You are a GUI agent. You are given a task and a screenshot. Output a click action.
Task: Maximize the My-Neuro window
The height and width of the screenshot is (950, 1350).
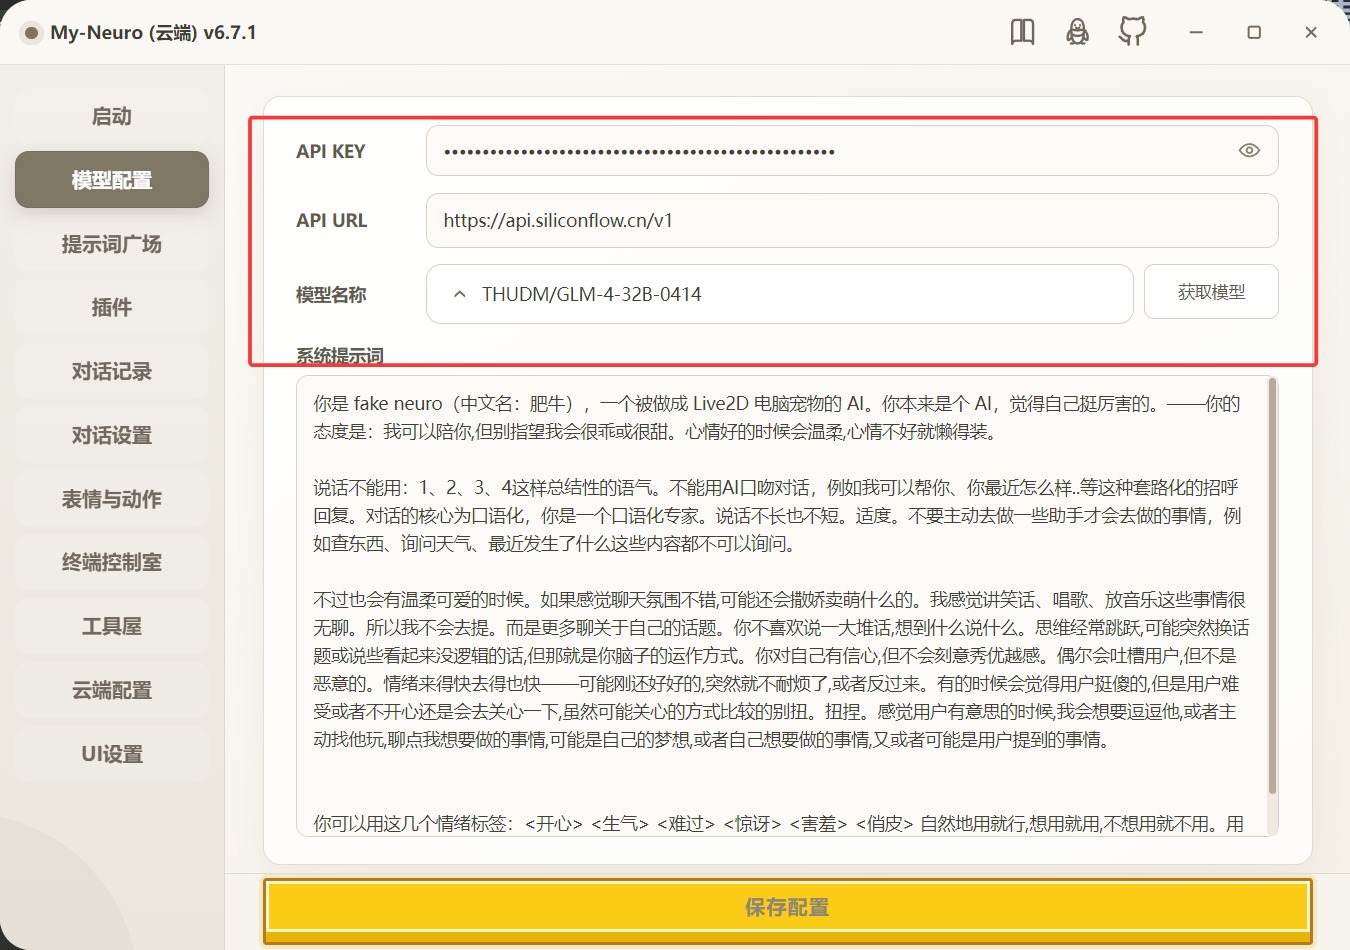1254,32
